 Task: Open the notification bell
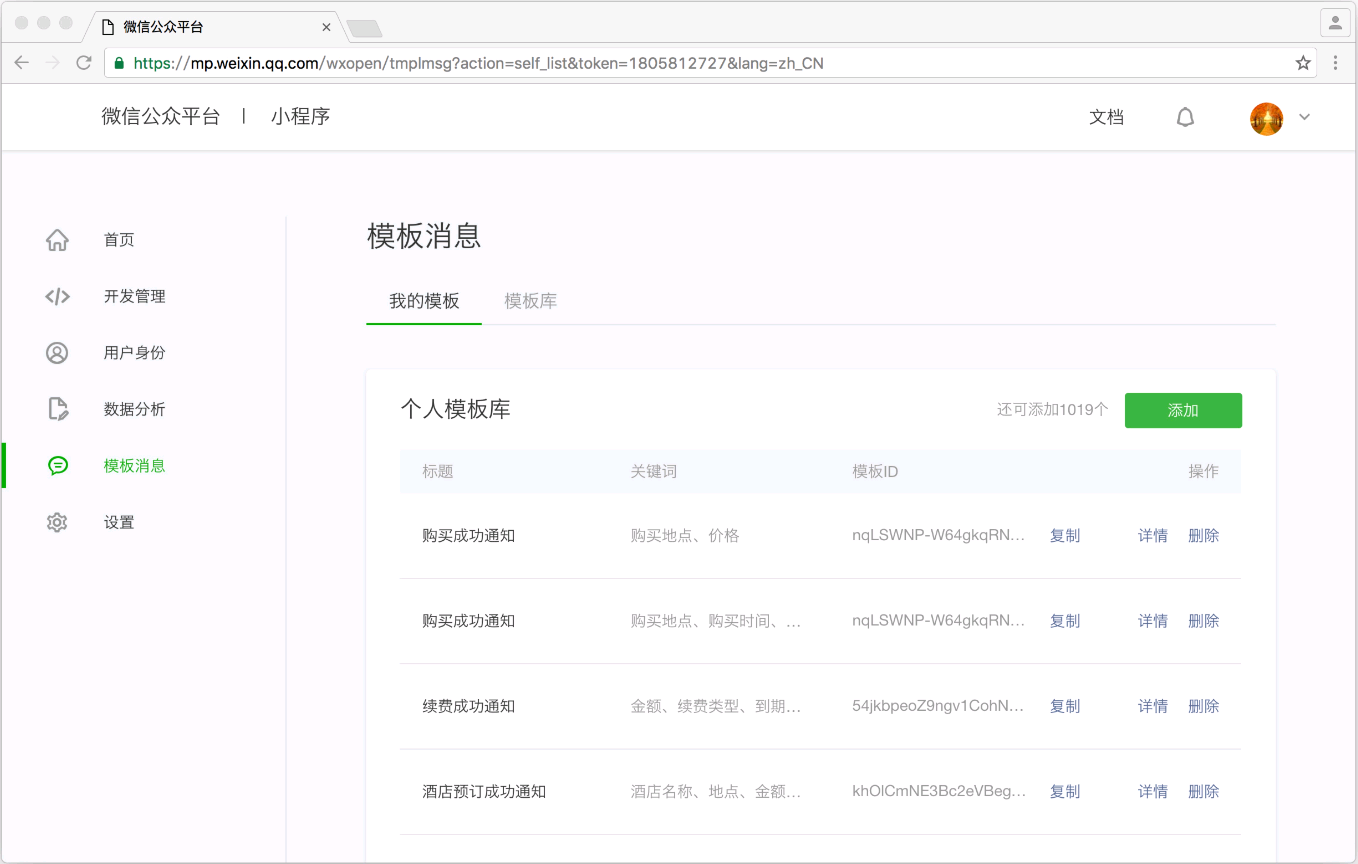click(x=1185, y=118)
